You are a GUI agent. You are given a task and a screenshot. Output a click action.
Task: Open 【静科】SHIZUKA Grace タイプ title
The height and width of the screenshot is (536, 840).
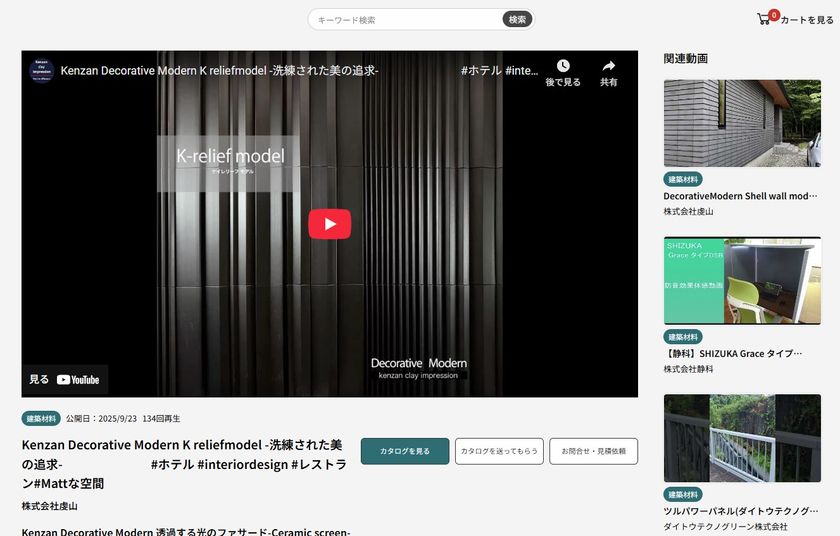(x=733, y=353)
